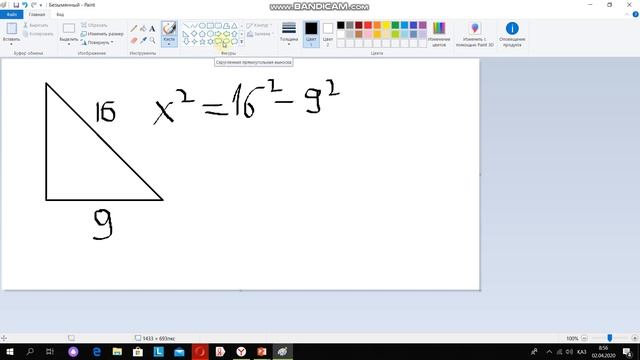Open the Brushes dropdown arrow
This screenshot has width=640, height=360.
point(169,44)
